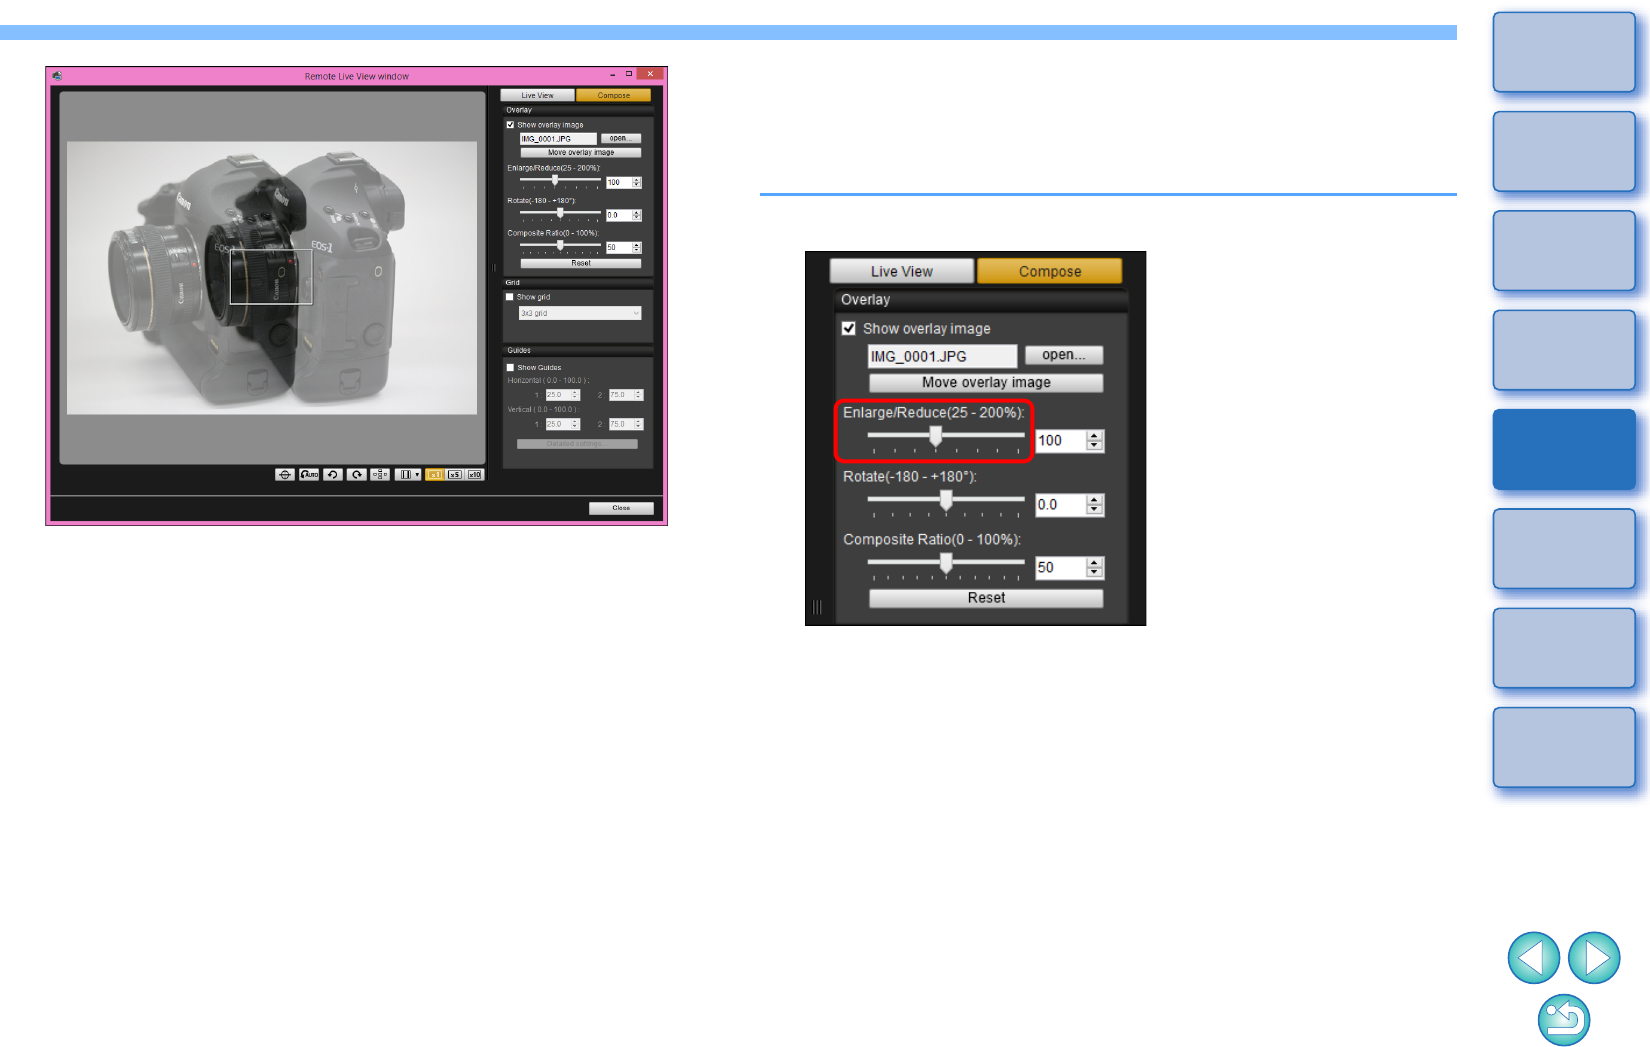
Task: Click open... button in enlarged panel
Action: click(x=1064, y=355)
